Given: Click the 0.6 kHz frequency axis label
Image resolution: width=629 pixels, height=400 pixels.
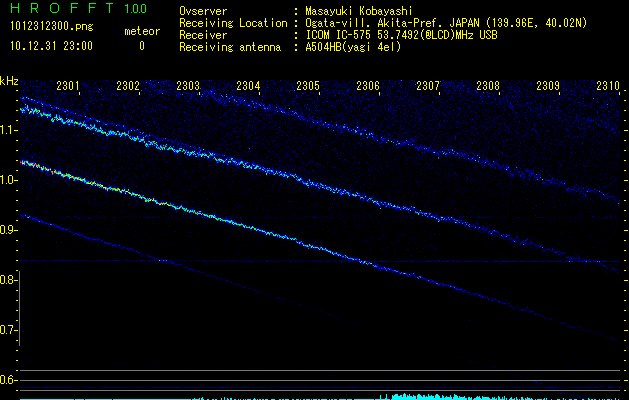Looking at the screenshot, I should coord(8,380).
